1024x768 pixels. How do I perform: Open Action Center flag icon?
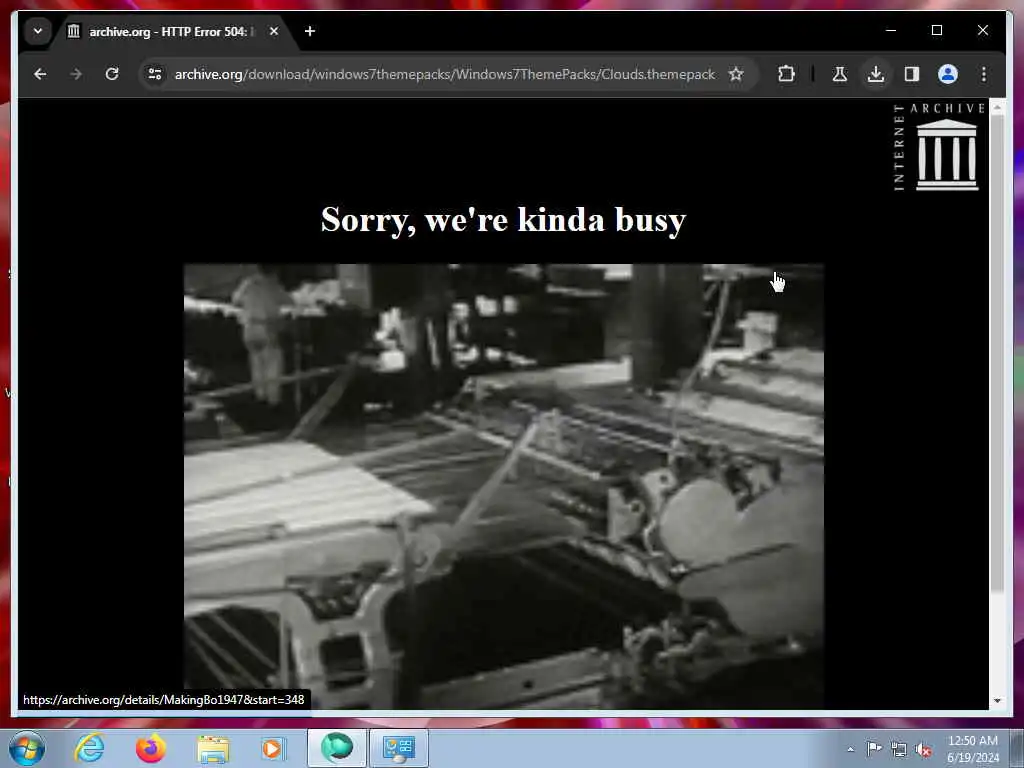pos(874,749)
